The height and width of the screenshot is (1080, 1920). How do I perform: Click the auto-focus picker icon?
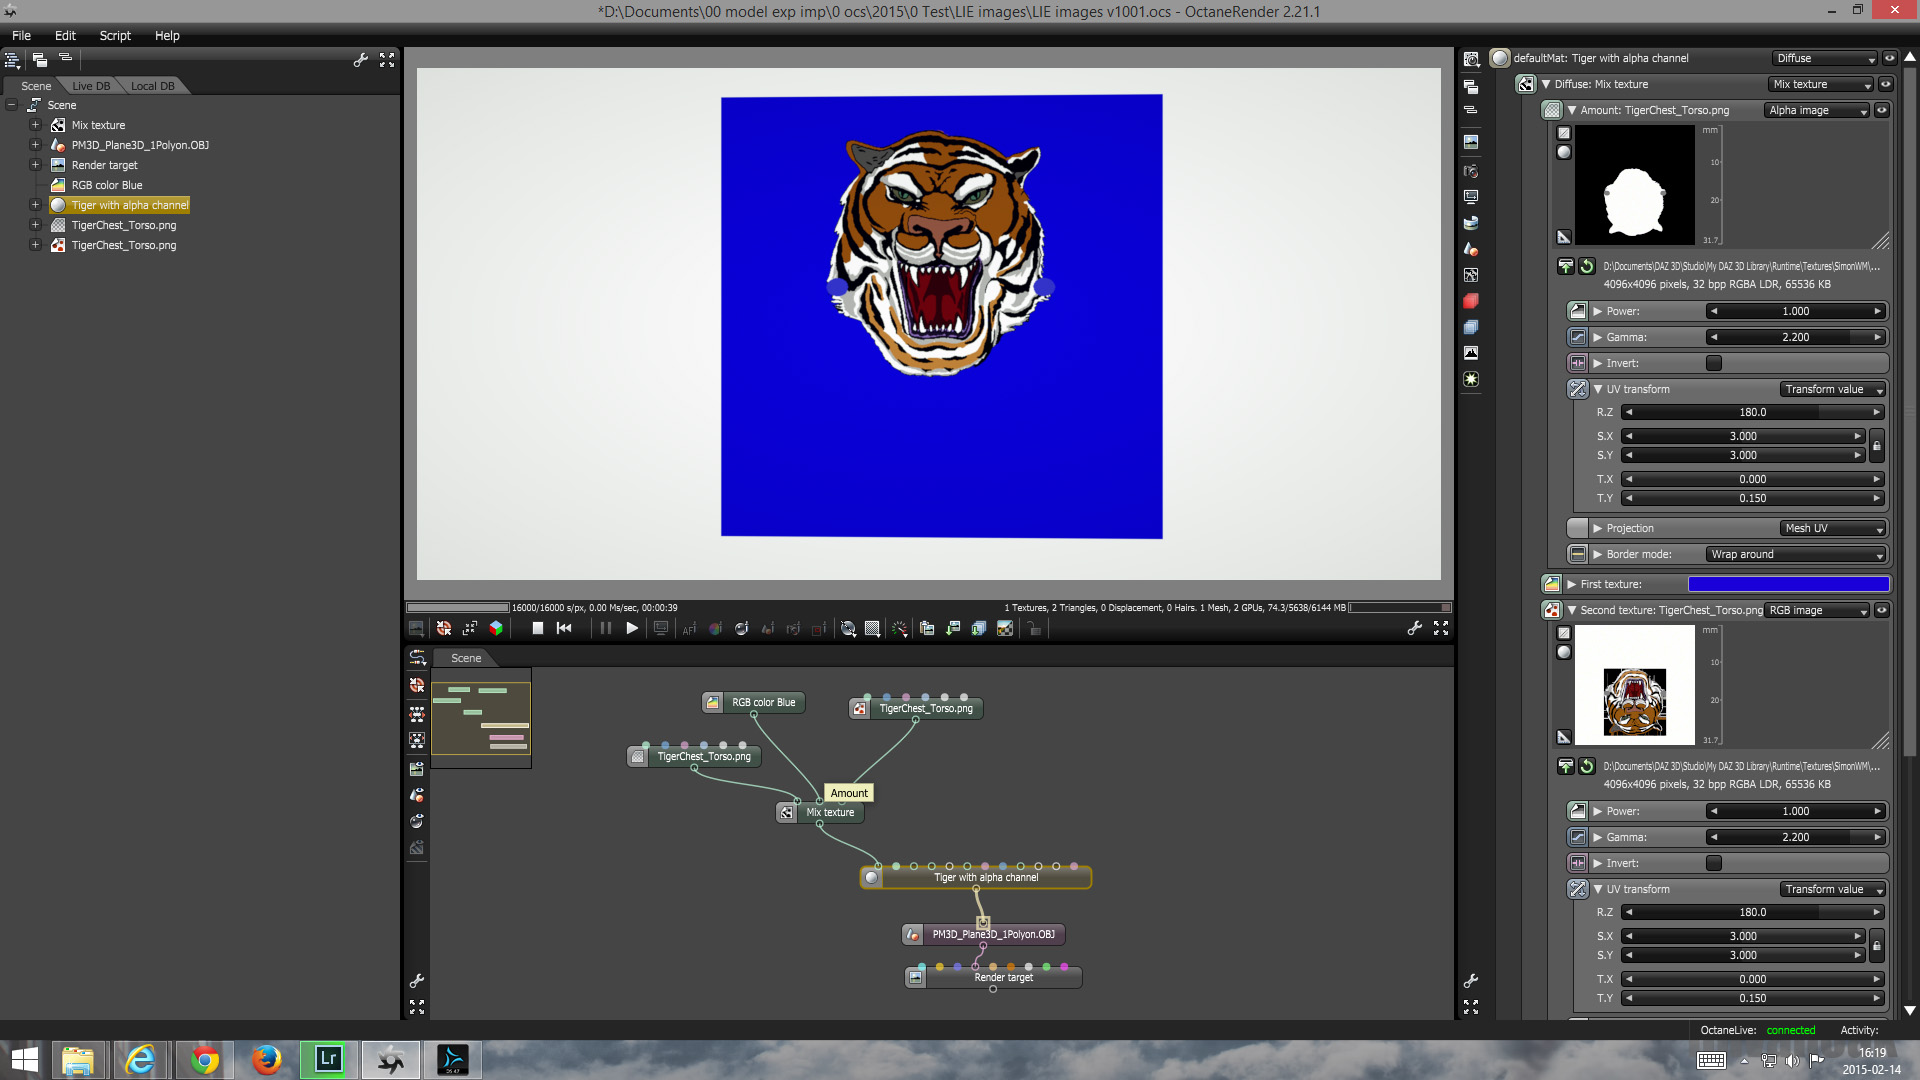[689, 628]
